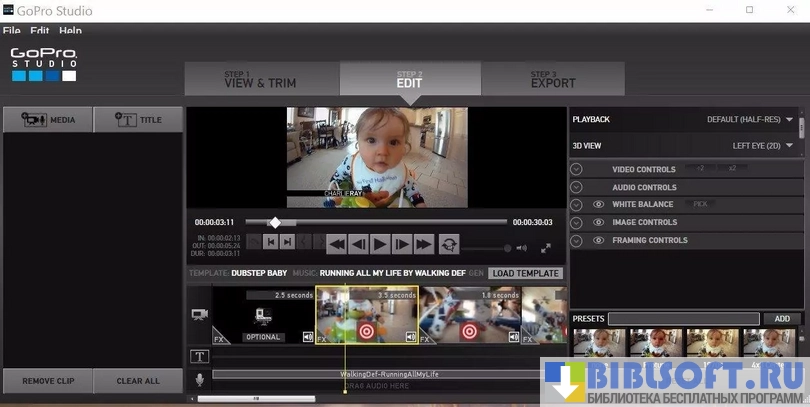Click the fast forward playback icon
The height and width of the screenshot is (407, 810).
tap(424, 243)
